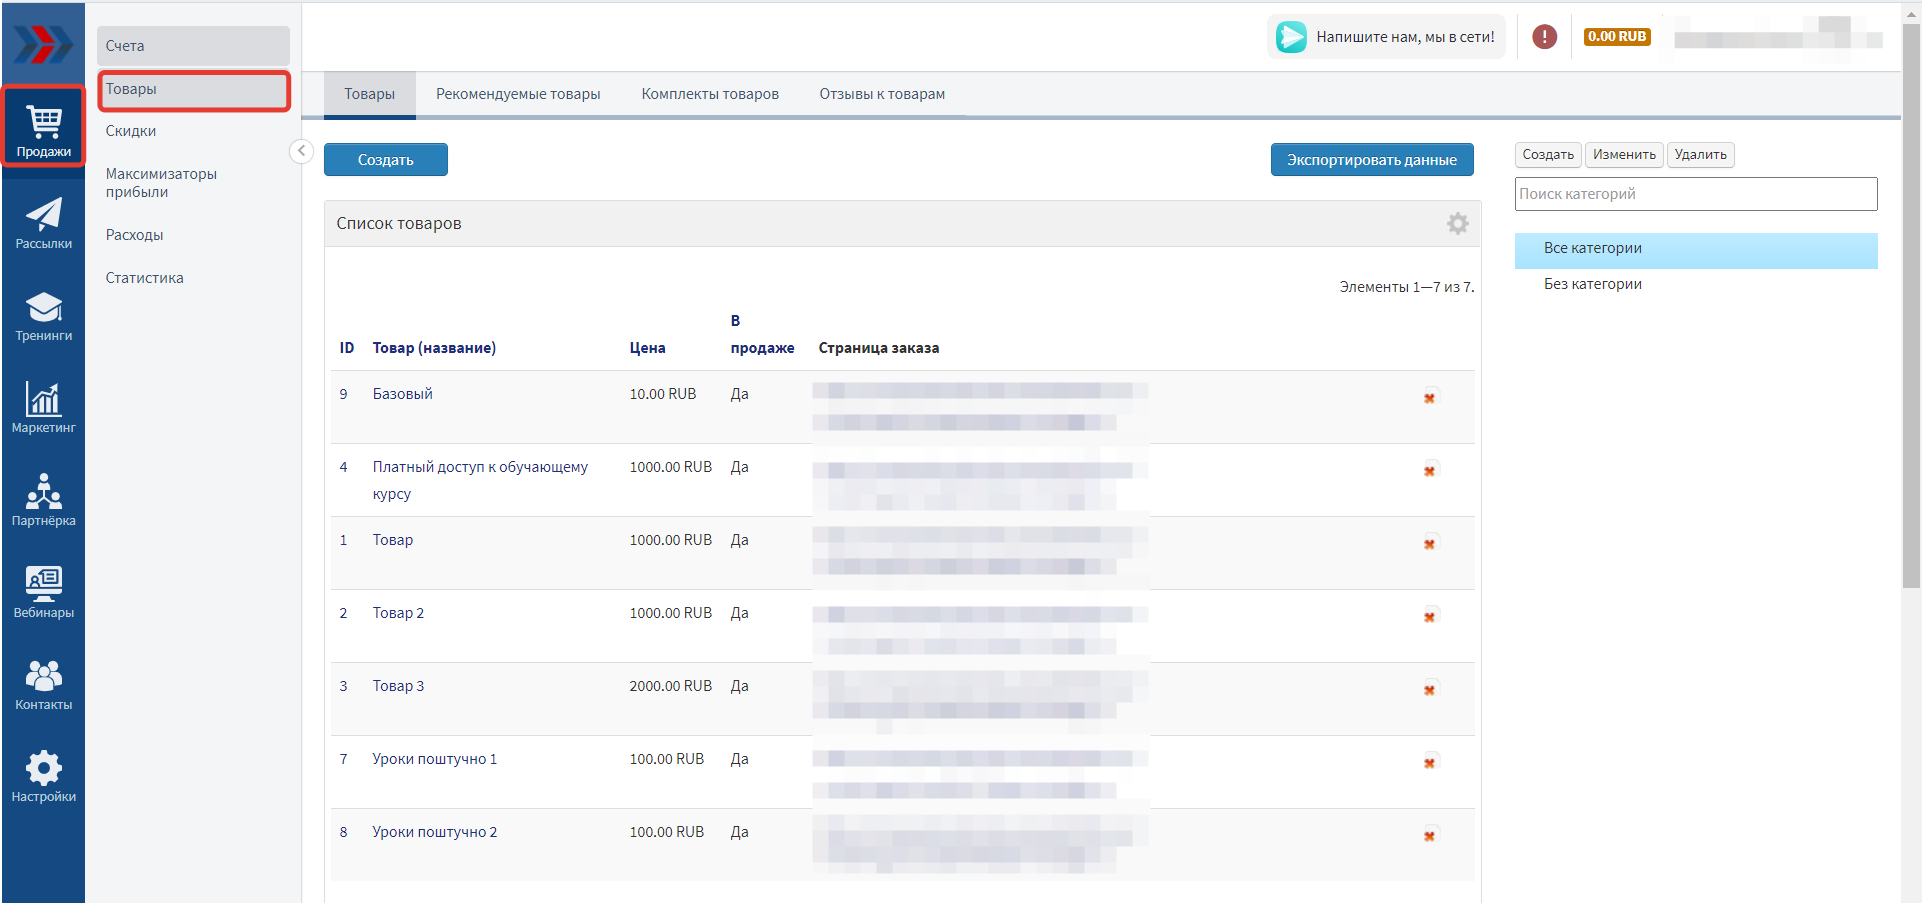Open Скидки in the sales submenu
1922x903 pixels.
point(131,131)
